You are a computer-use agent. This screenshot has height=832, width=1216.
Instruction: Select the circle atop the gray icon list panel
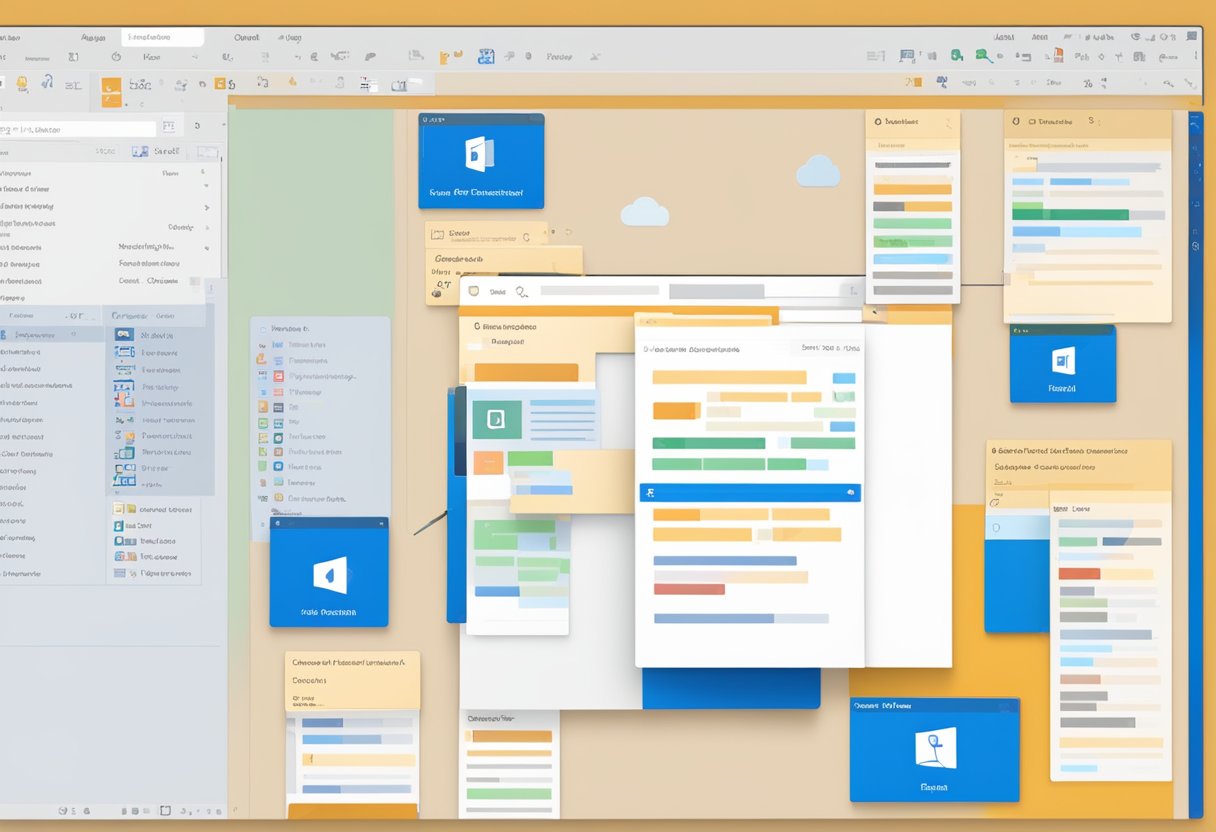pos(263,328)
